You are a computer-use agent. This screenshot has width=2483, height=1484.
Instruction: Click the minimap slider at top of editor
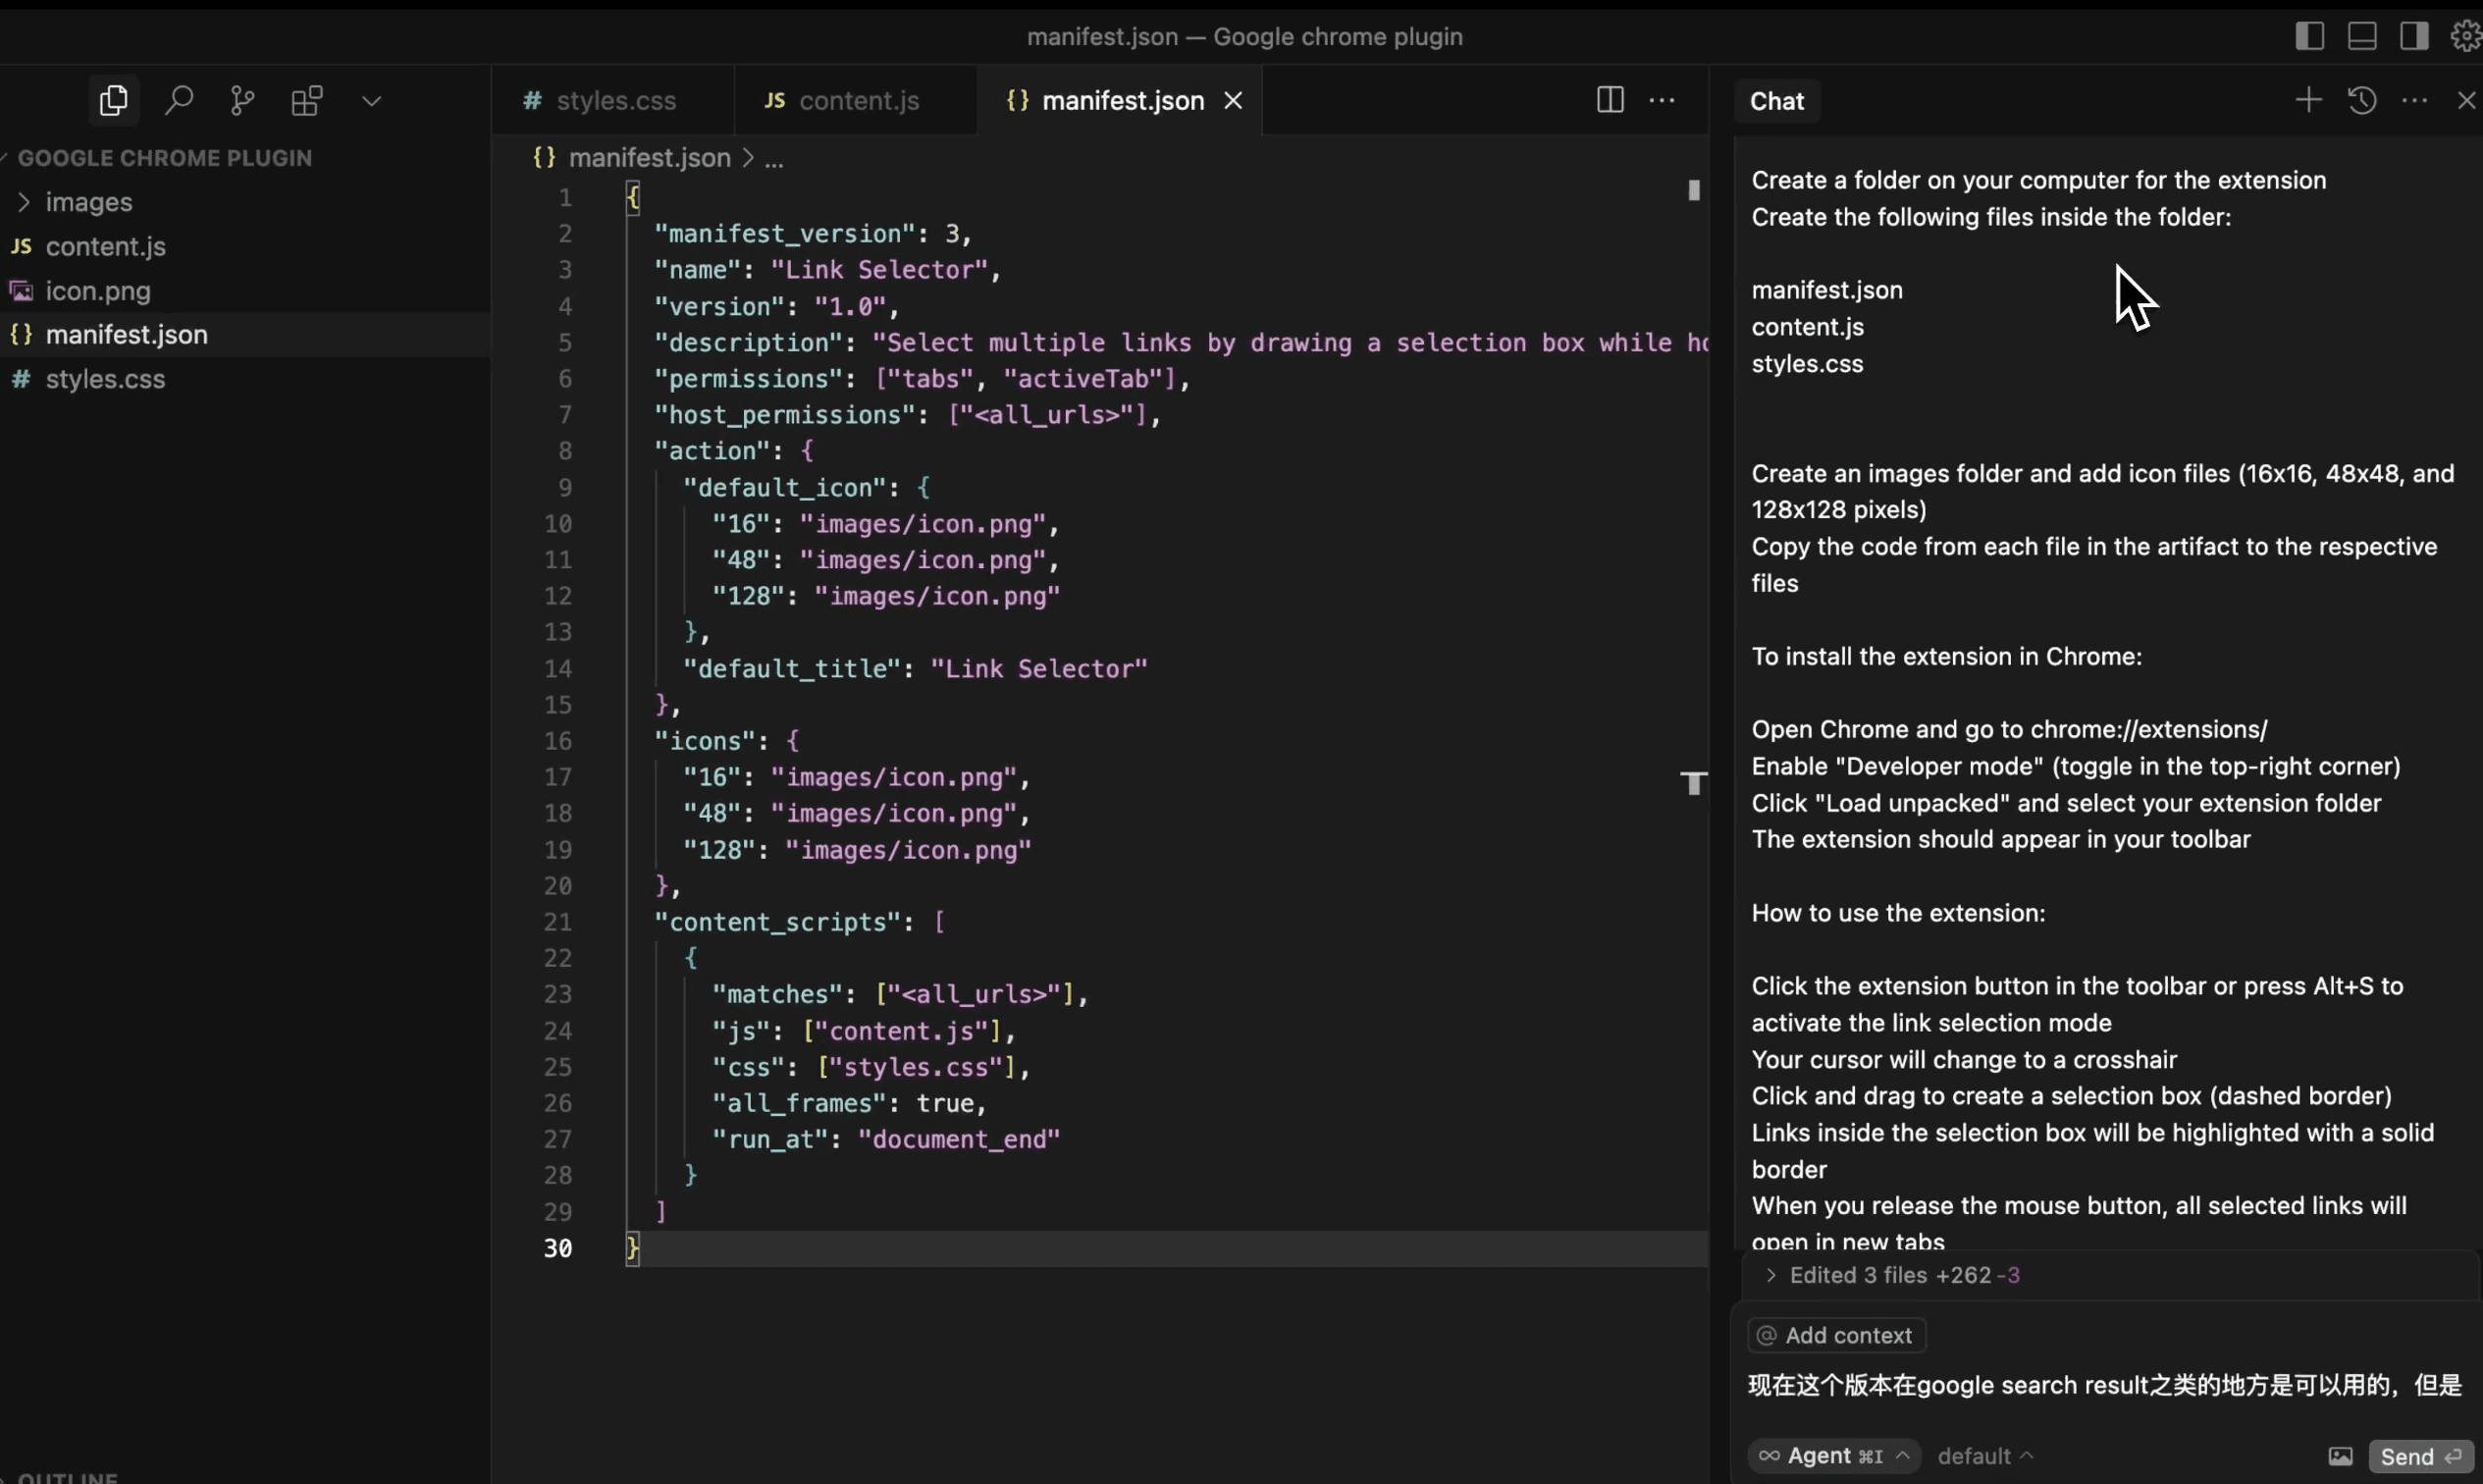click(x=1693, y=190)
